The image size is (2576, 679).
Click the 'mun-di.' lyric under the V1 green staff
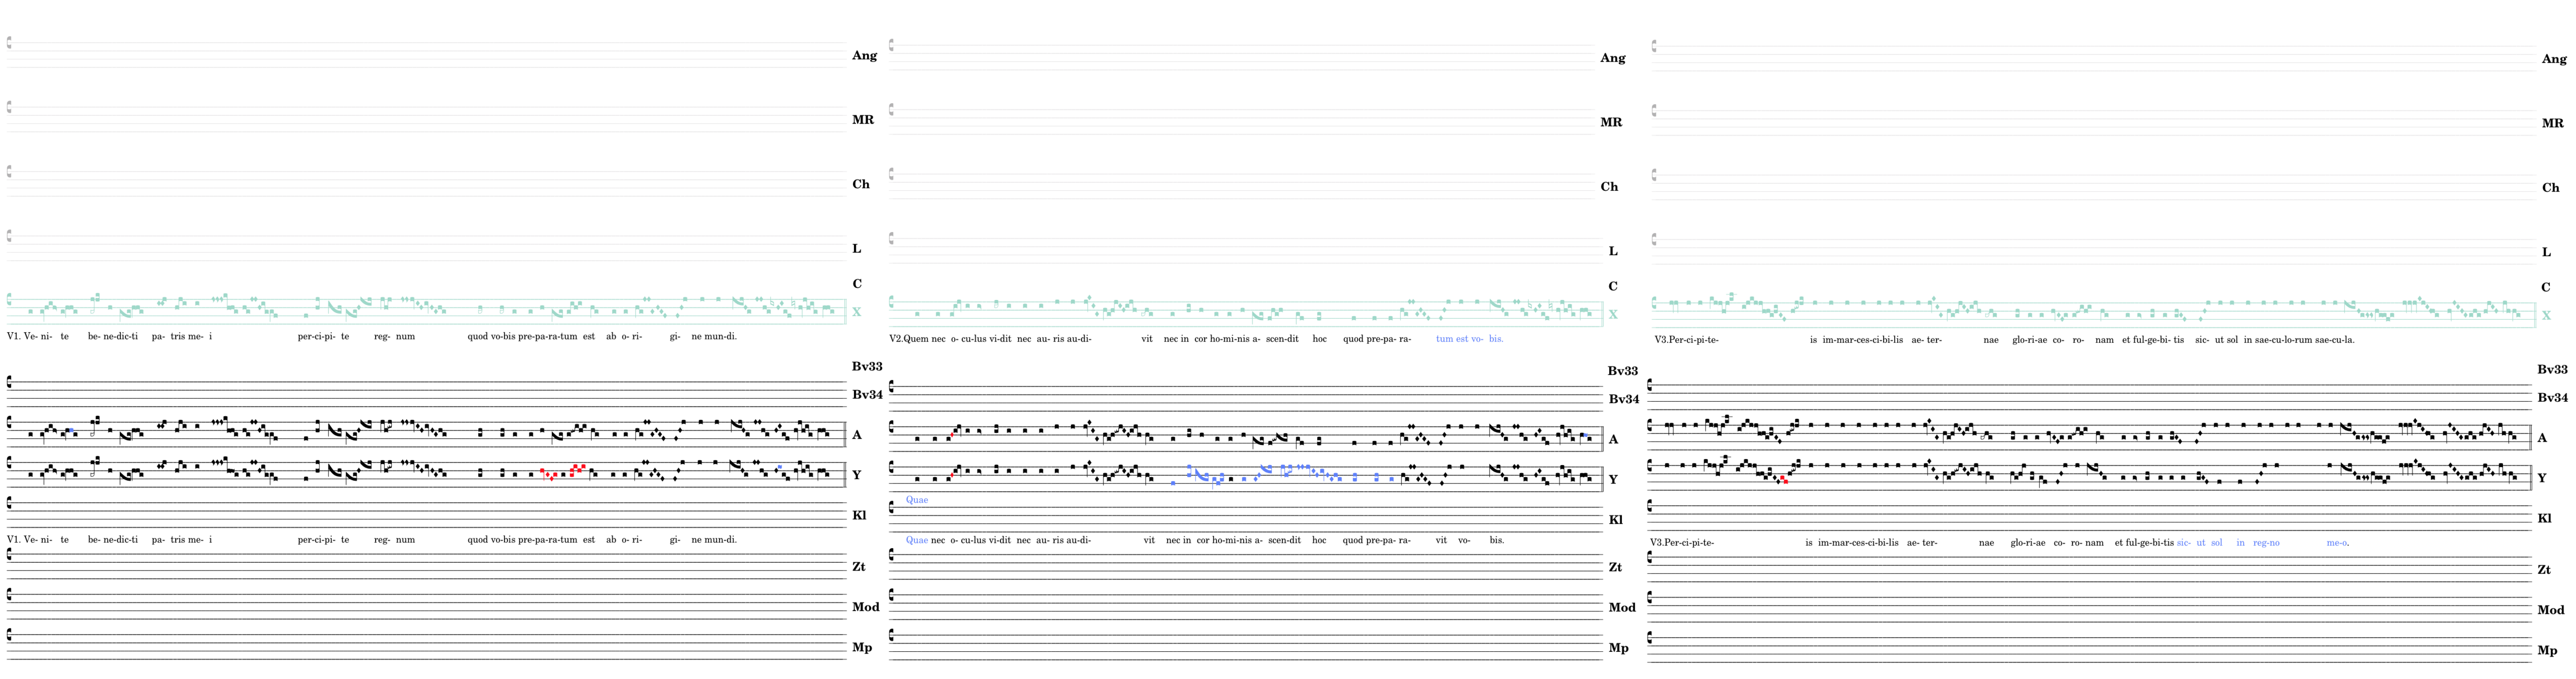tap(721, 337)
